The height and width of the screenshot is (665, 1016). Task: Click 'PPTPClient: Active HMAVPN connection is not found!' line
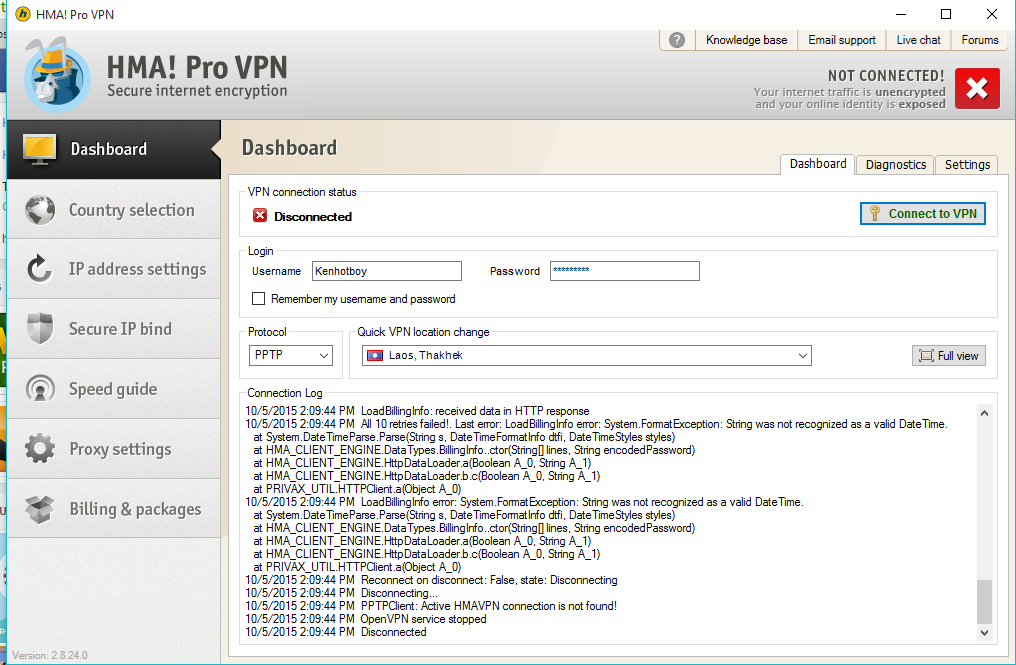coord(431,606)
